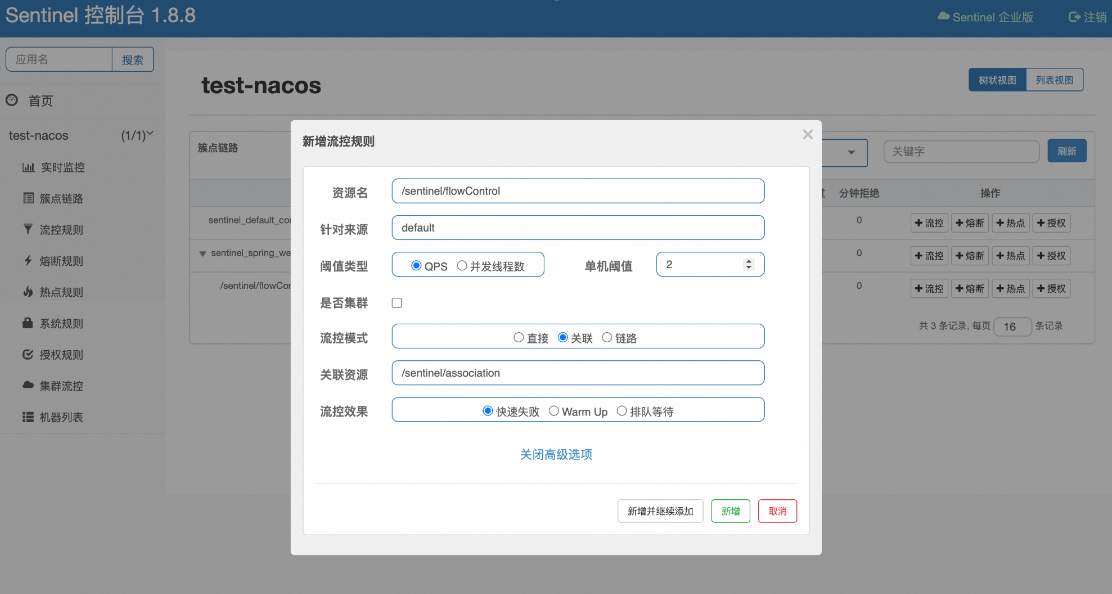This screenshot has height=594, width=1112.
Task: Enable the 是否集群 checkbox
Action: (397, 303)
